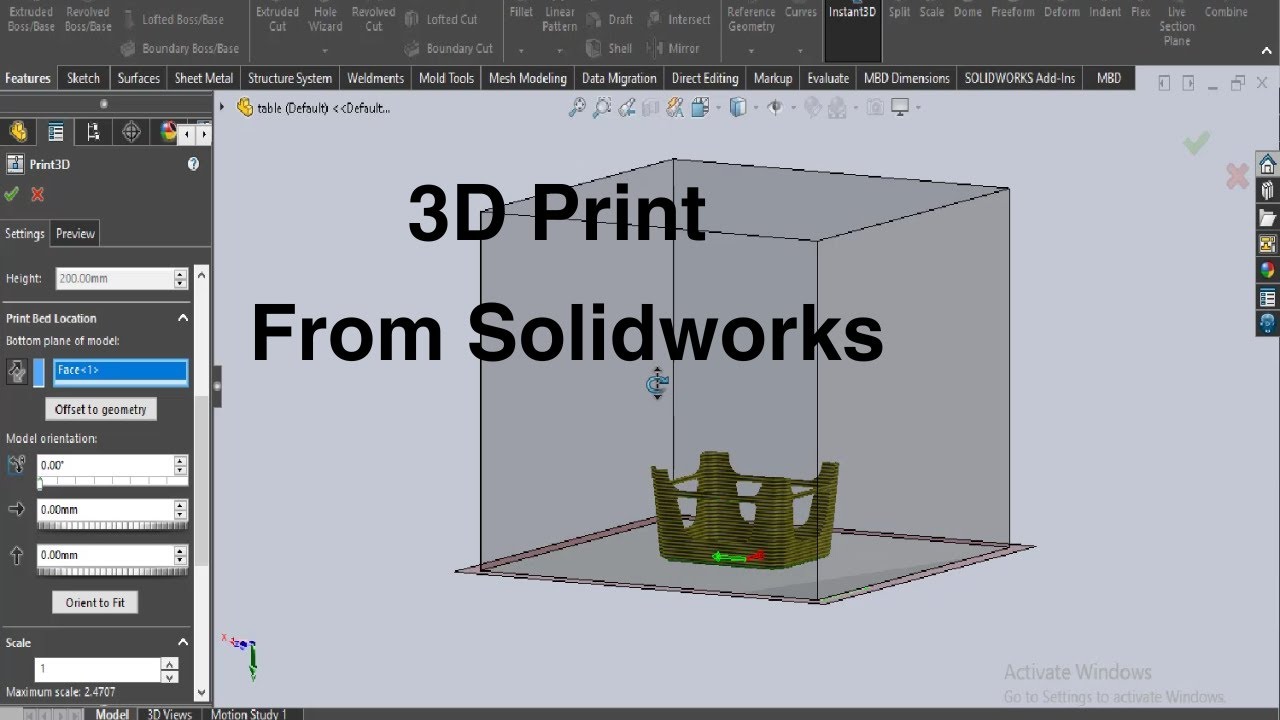1280x720 pixels.
Task: Click the Reverse direction button beside Face<1>
Action: [17, 372]
